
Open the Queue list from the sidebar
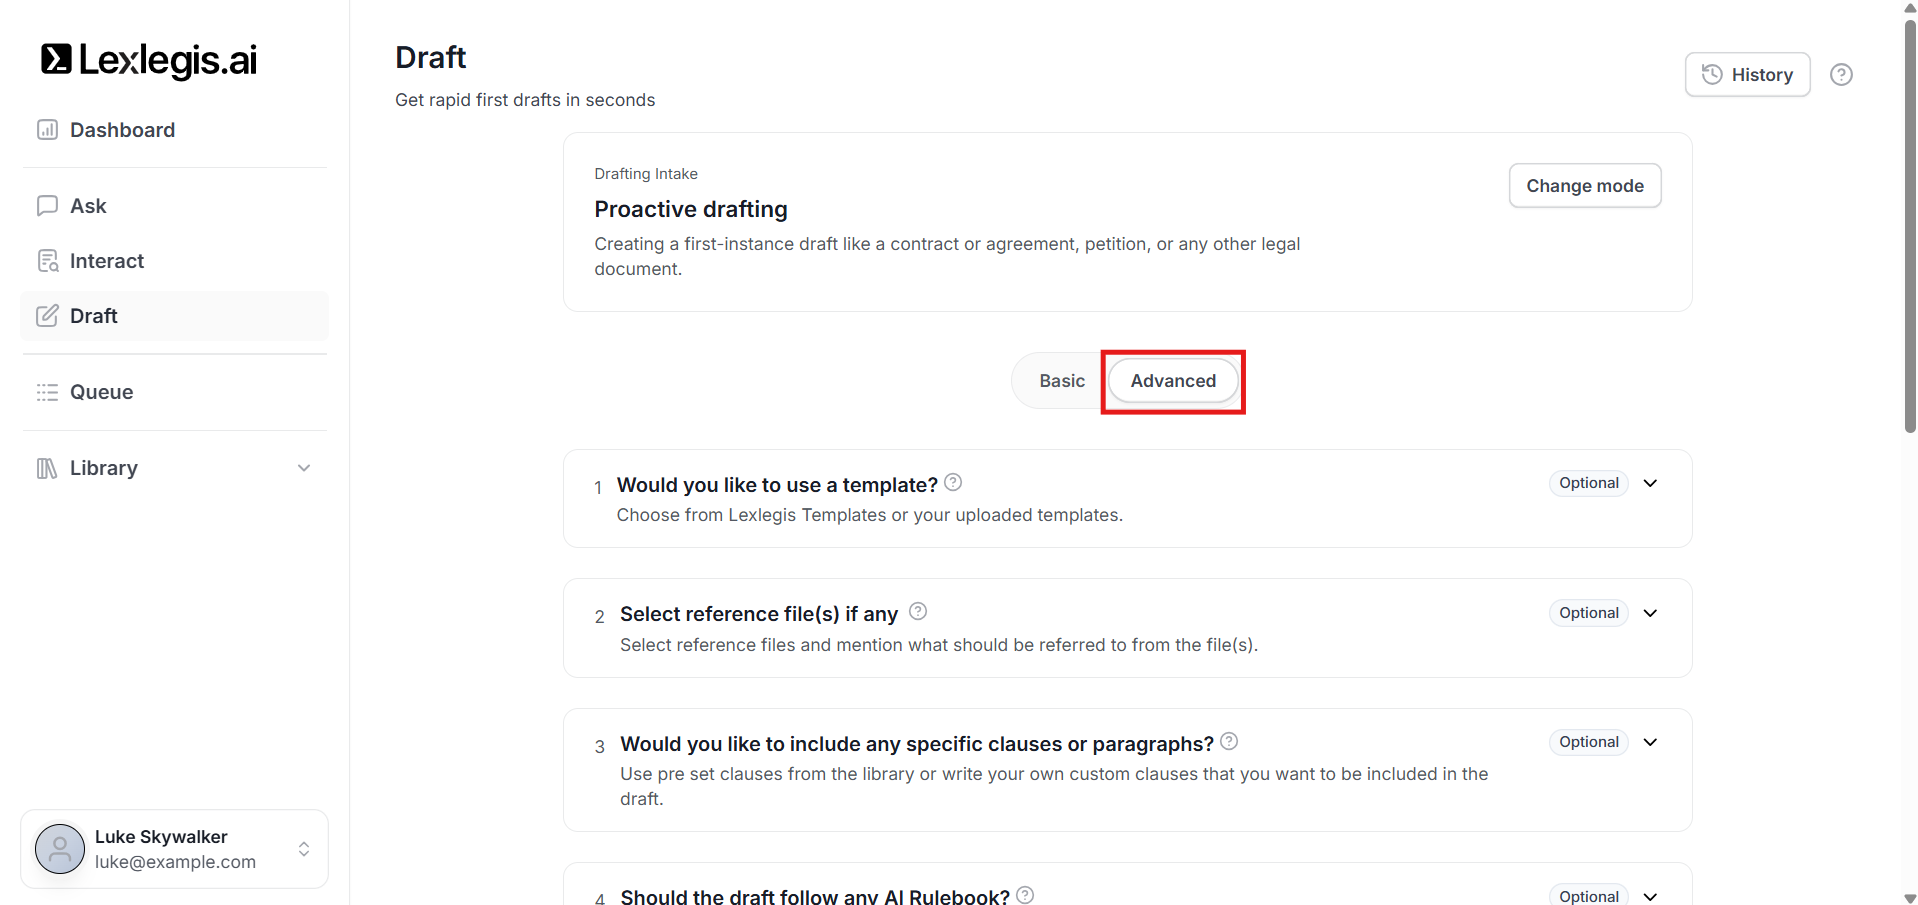pyautogui.click(x=101, y=392)
